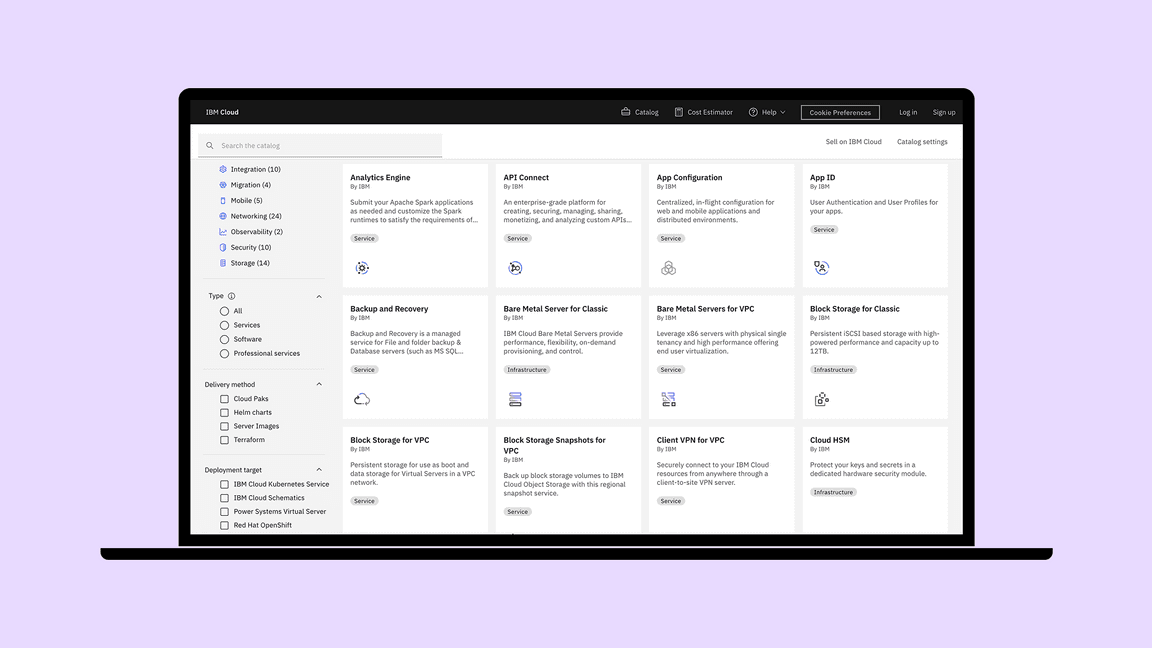
Task: Open the Catalog from the top bar
Action: tap(639, 112)
